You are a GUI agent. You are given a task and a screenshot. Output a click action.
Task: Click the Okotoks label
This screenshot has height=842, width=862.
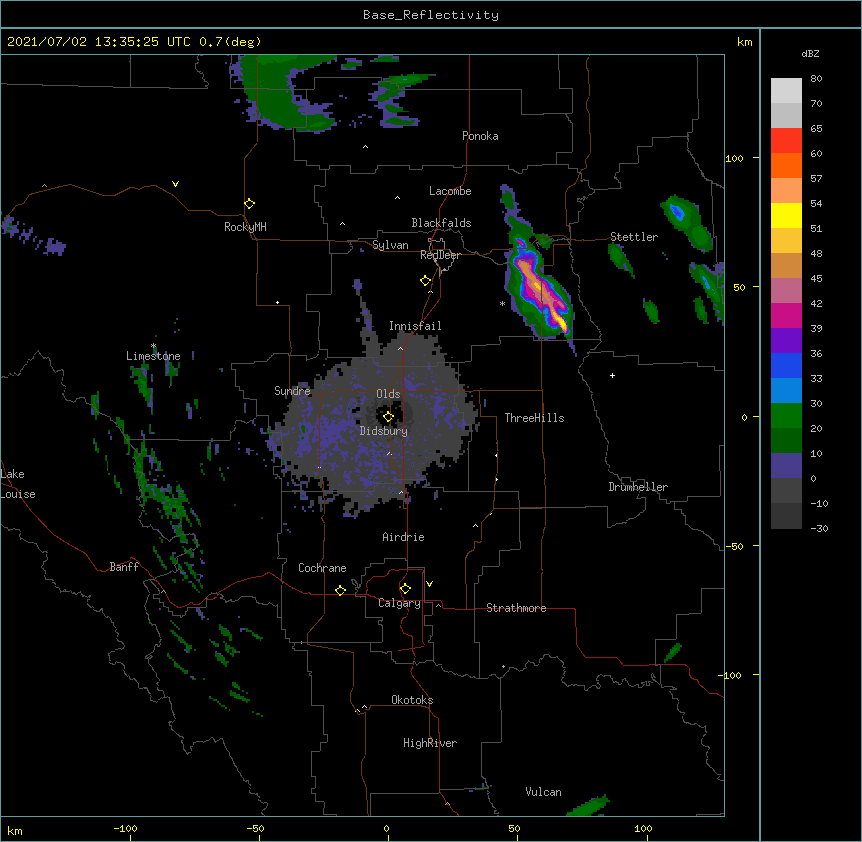412,700
